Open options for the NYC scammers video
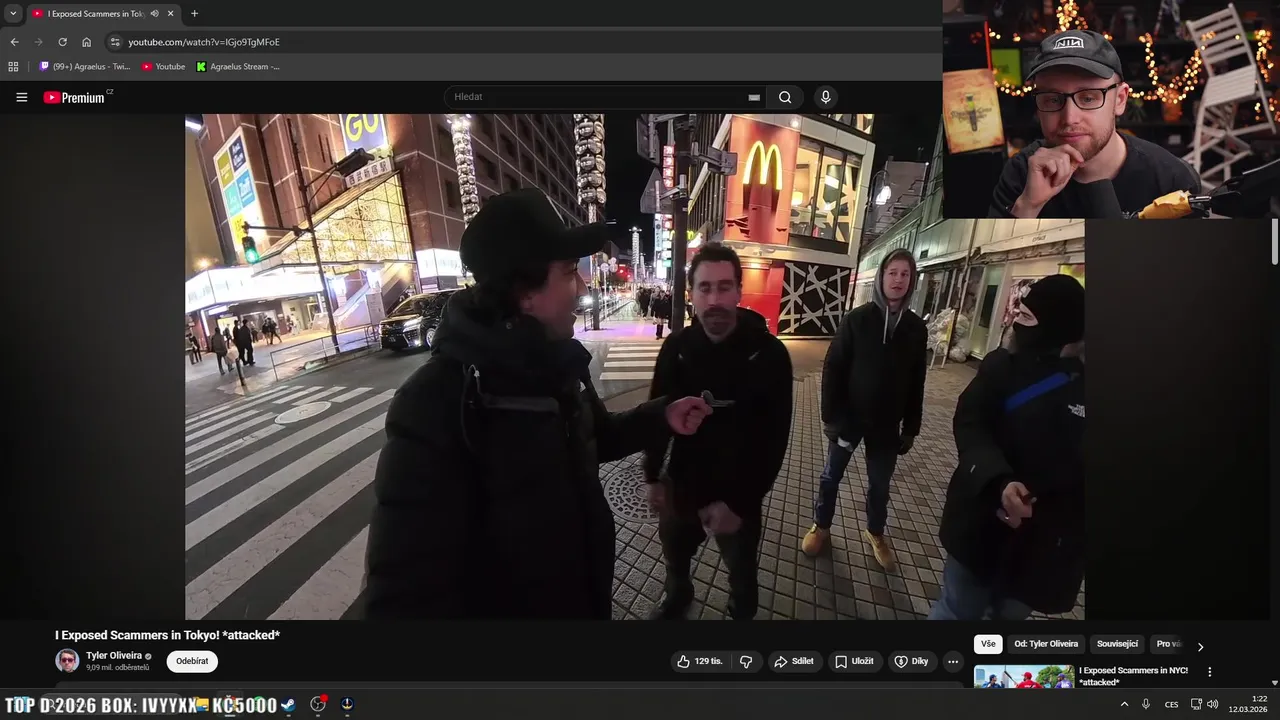Viewport: 1280px width, 720px height. click(1209, 672)
